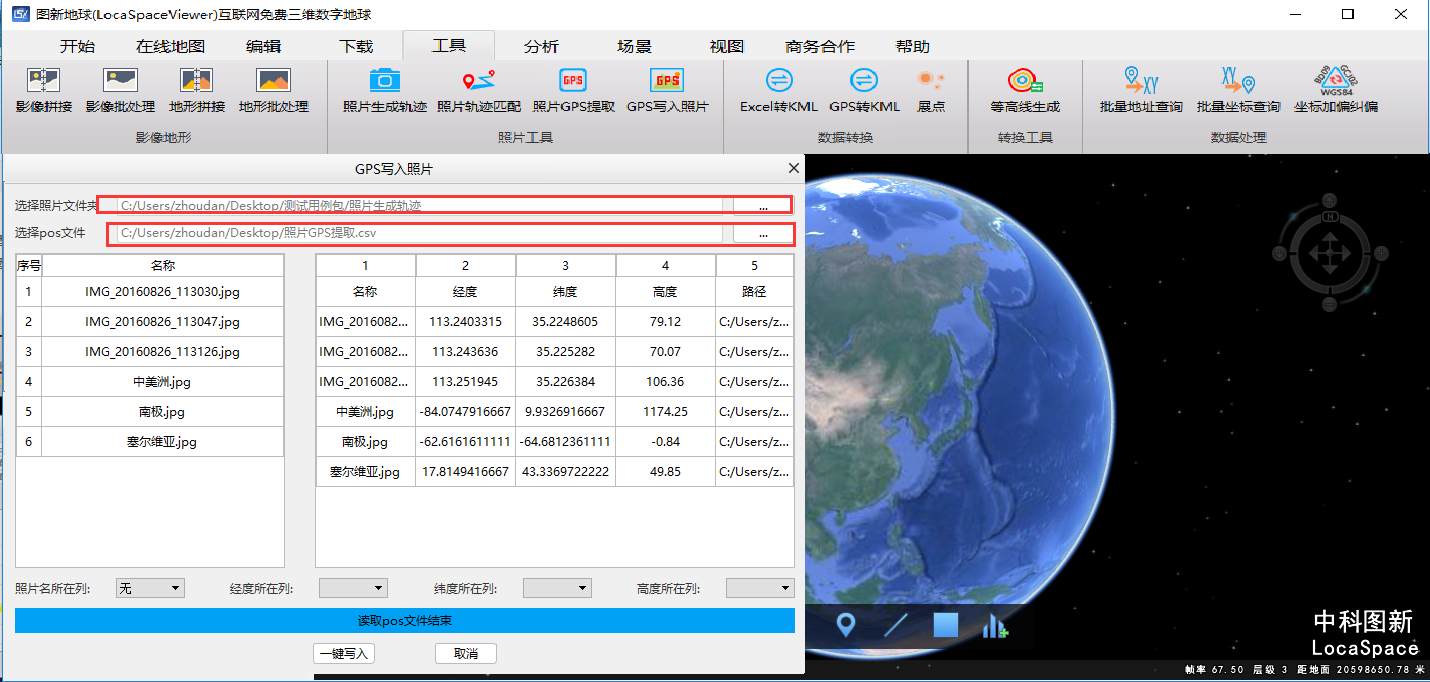Screen dimensions: 1430x682
Task: Launch 批量坐标查询 batch coordinate lookup
Action: (1238, 90)
